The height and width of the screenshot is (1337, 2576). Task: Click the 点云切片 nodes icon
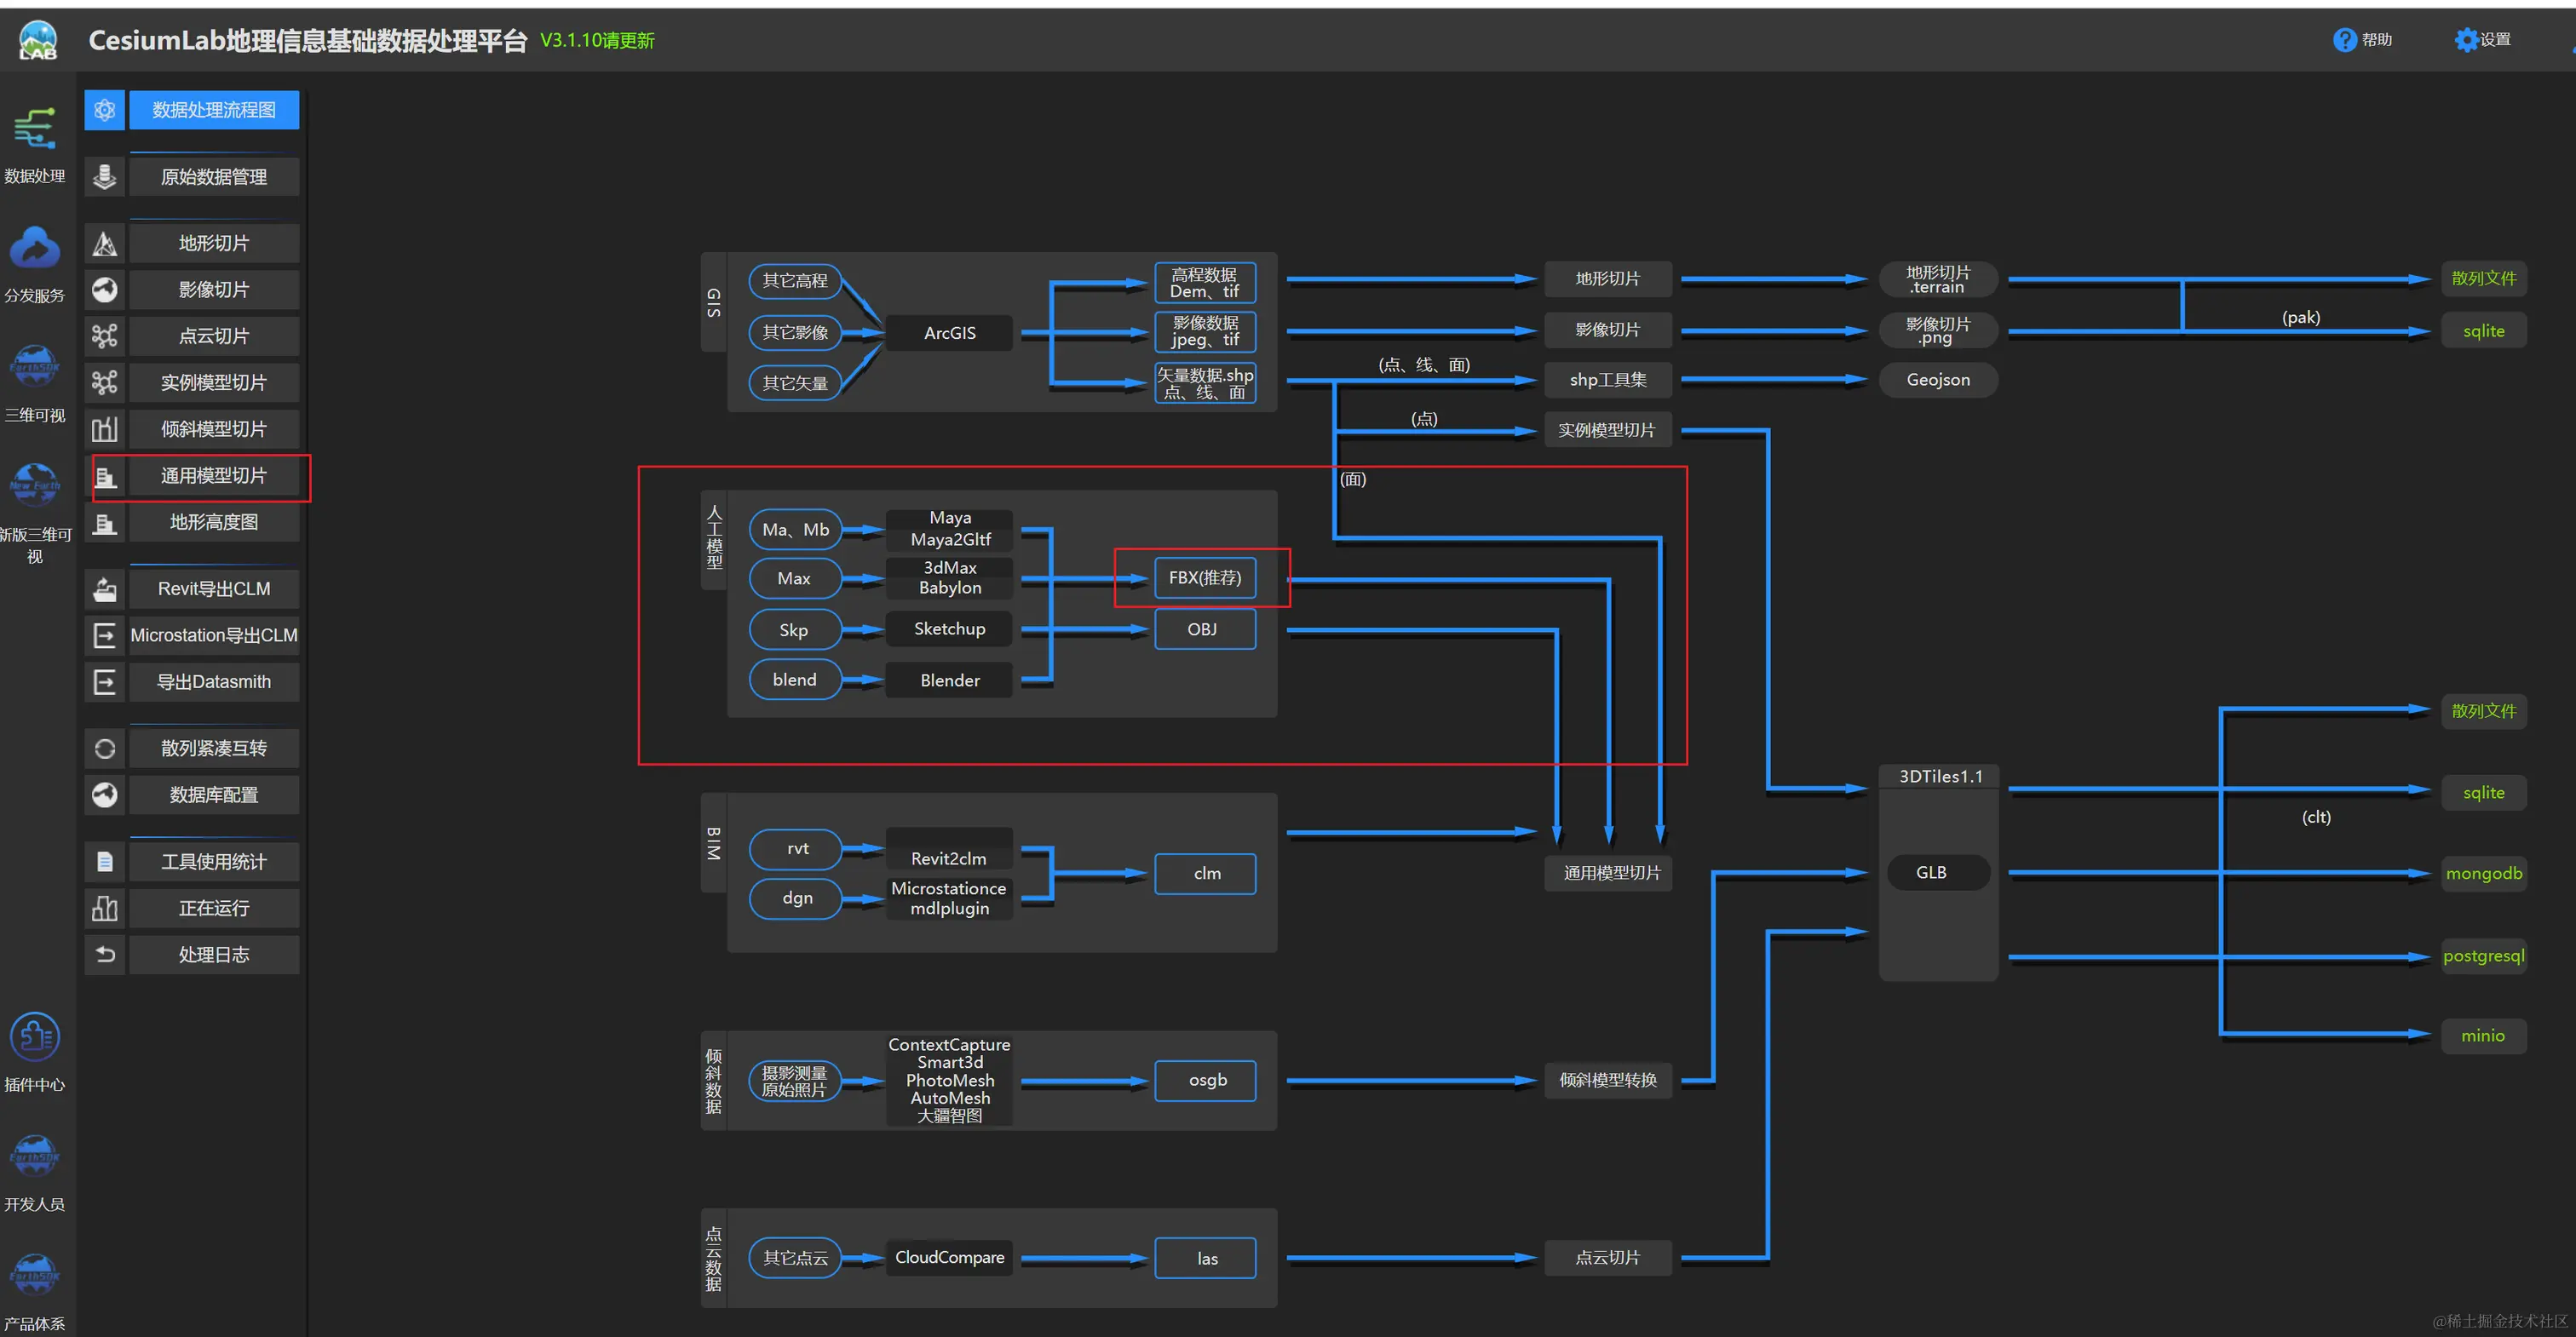coord(105,336)
